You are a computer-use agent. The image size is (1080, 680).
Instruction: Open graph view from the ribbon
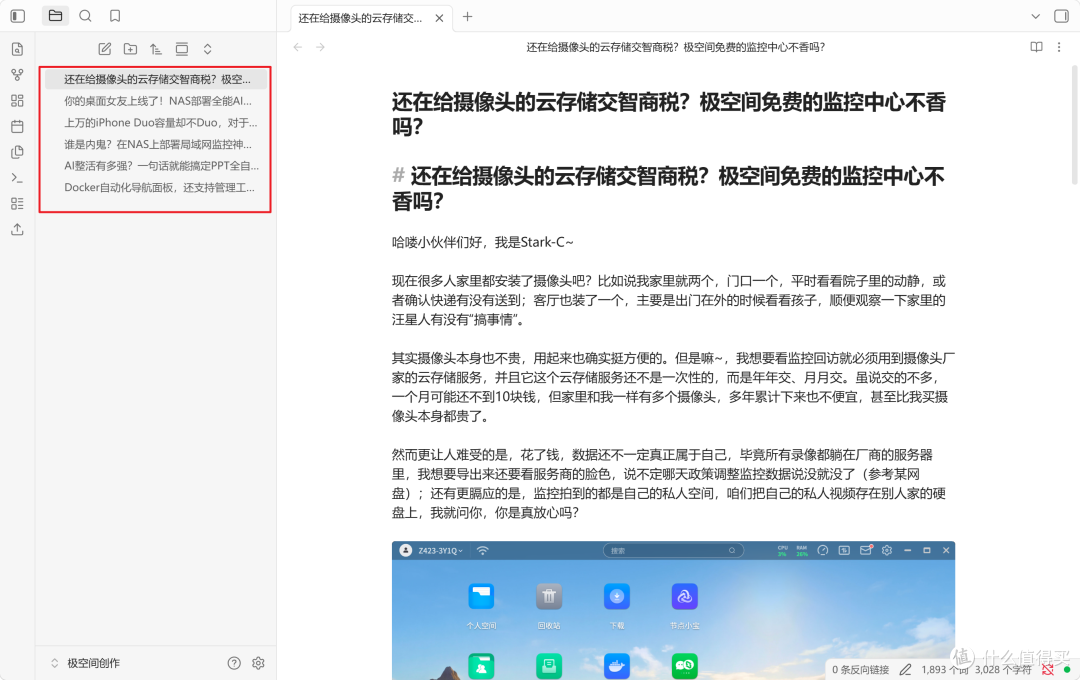pos(17,74)
